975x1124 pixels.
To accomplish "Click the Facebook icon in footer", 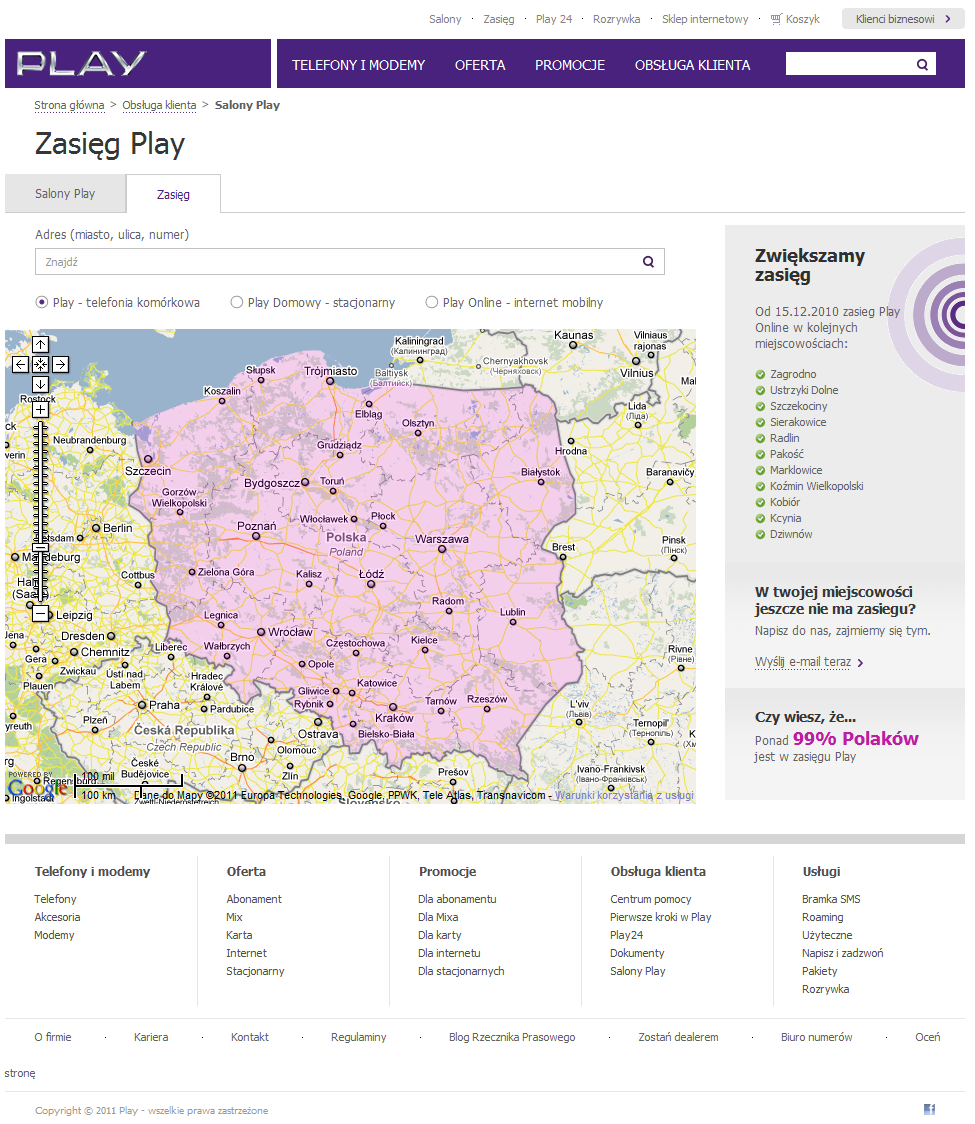I will click(929, 1110).
